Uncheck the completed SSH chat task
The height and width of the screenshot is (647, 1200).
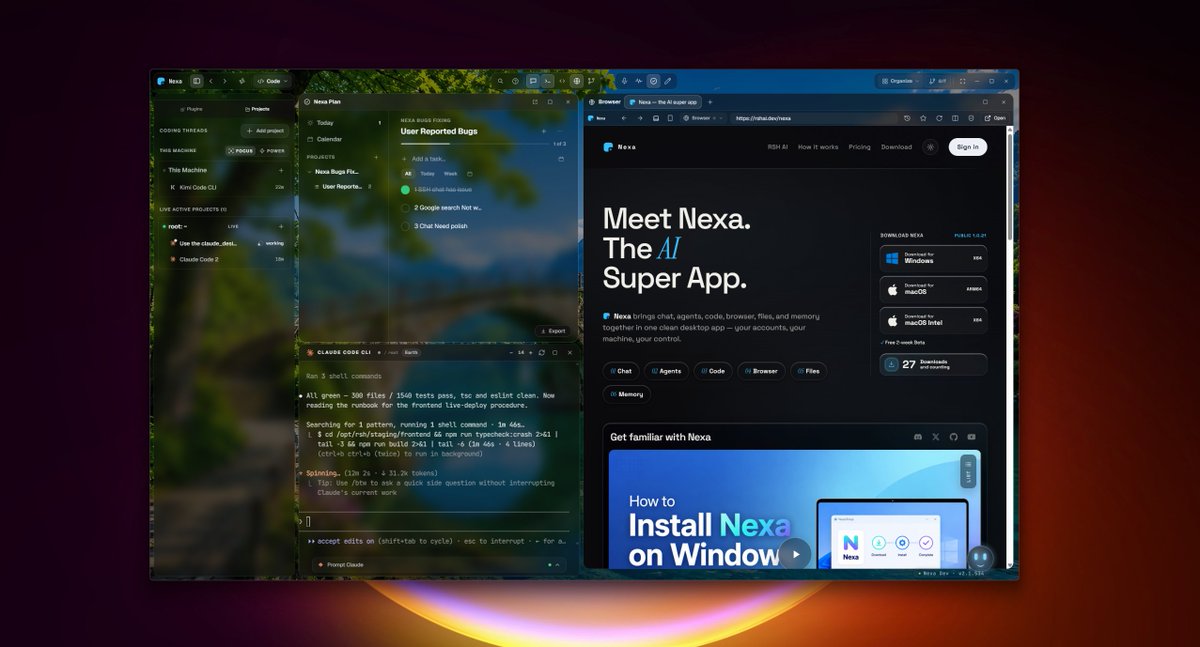[405, 190]
